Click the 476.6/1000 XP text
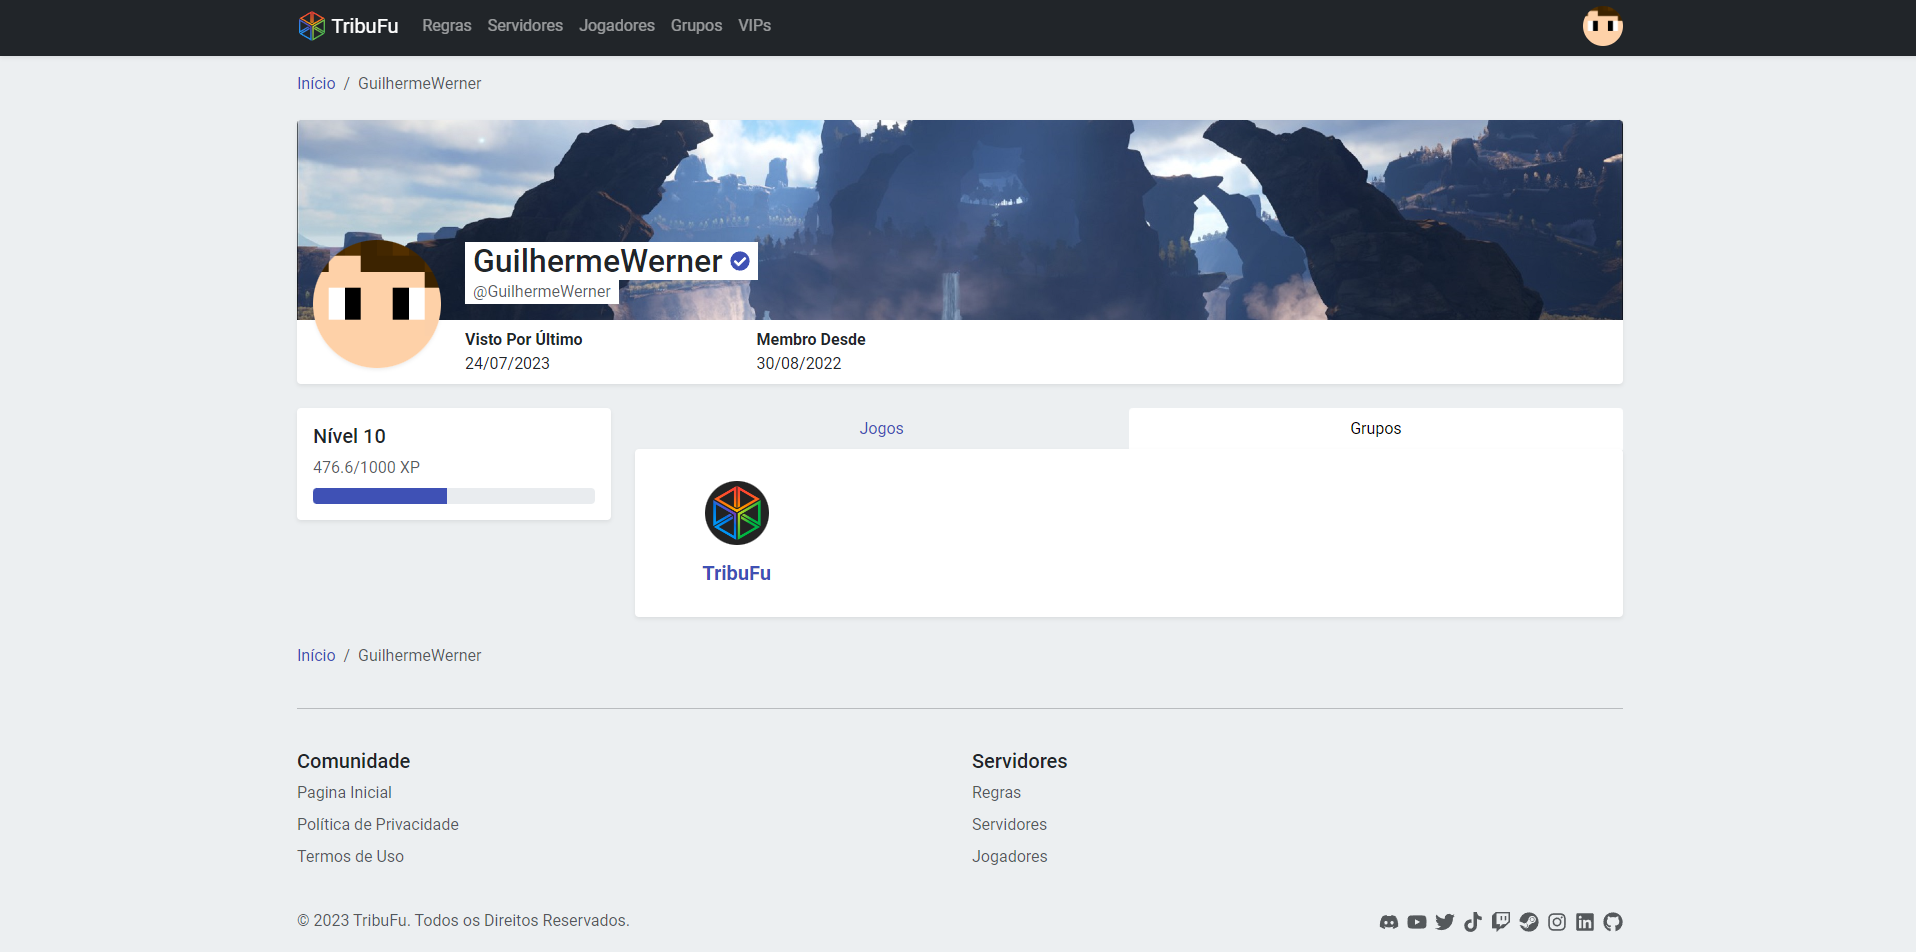 [366, 467]
